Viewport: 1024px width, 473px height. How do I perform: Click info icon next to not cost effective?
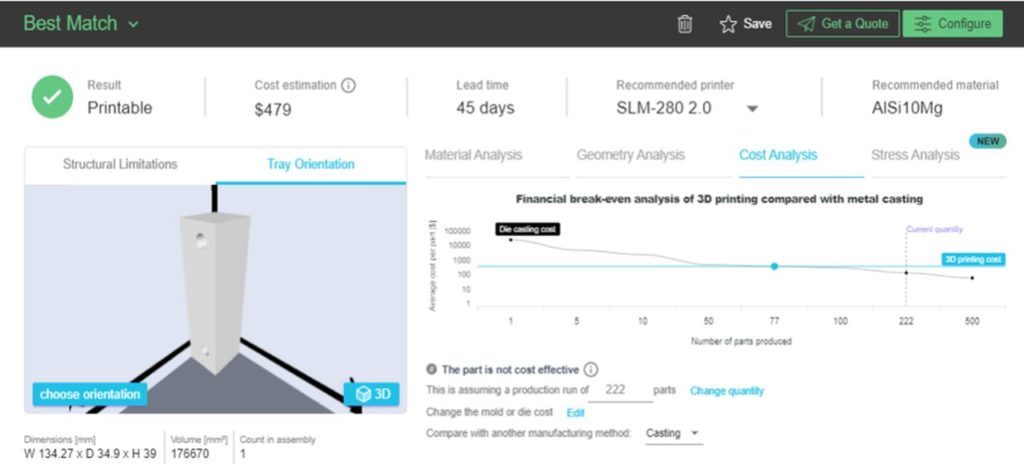tap(591, 369)
